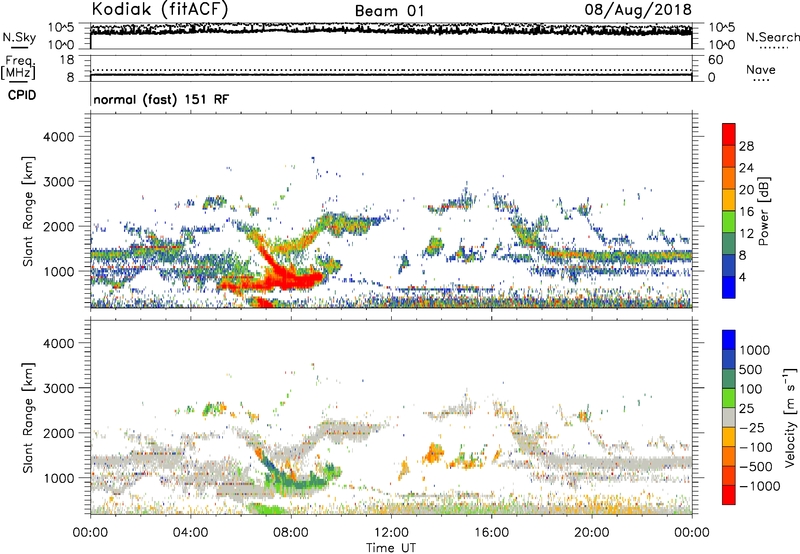Click the "normal (fast) 151 RF" text

tap(161, 99)
